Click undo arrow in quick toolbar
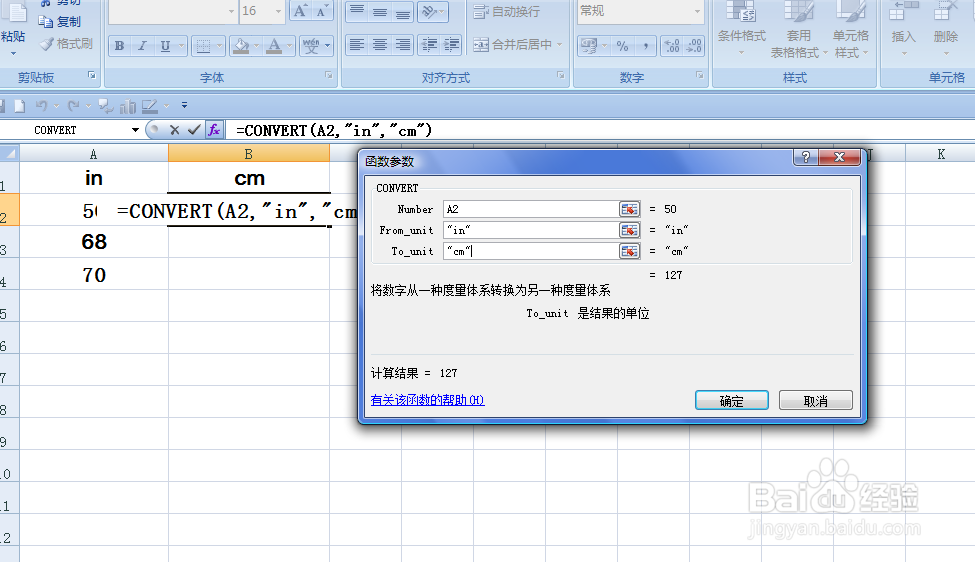The height and width of the screenshot is (562, 975). pos(42,106)
